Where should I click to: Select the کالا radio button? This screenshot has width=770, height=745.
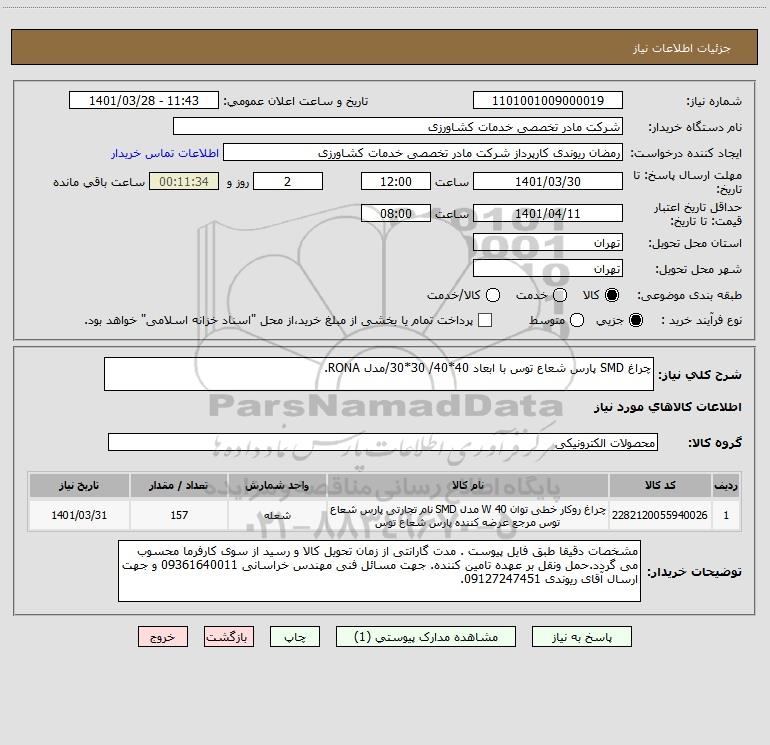tap(612, 295)
